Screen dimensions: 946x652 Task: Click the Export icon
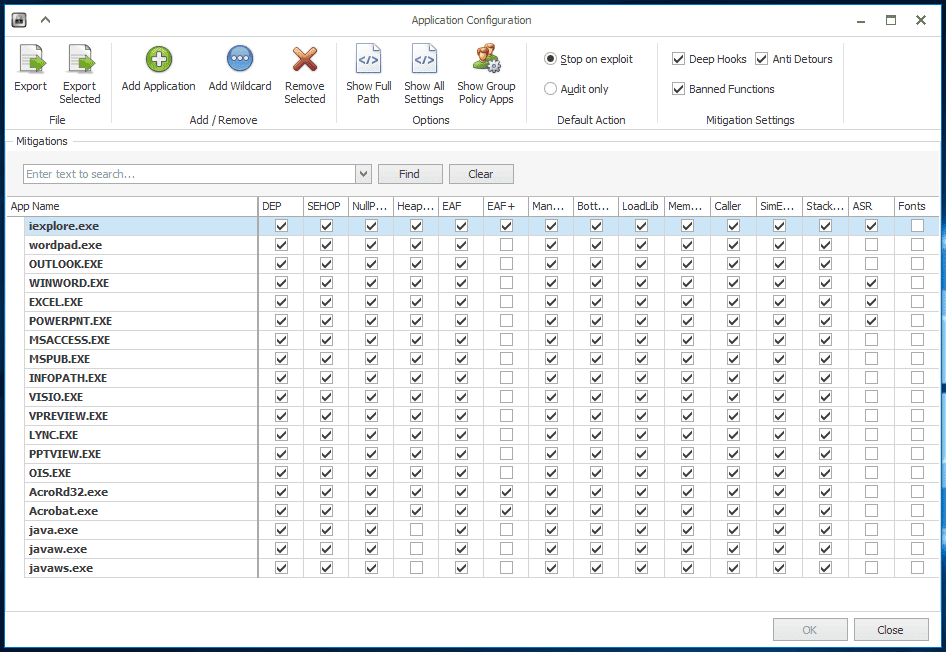pyautogui.click(x=31, y=59)
